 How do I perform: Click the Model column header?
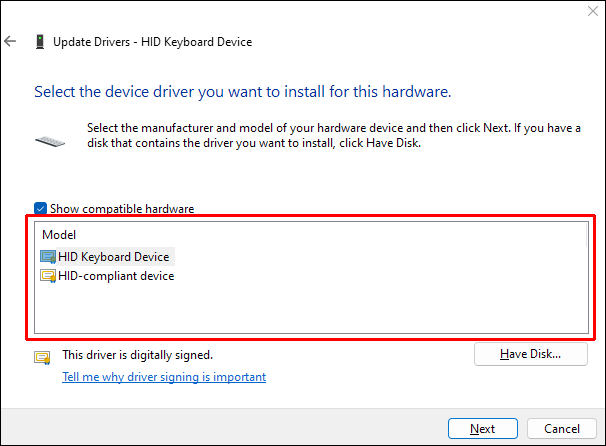[x=58, y=234]
